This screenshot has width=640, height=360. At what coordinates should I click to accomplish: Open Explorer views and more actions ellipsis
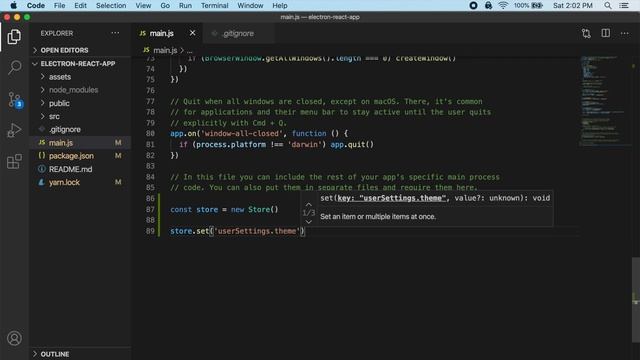pos(115,33)
